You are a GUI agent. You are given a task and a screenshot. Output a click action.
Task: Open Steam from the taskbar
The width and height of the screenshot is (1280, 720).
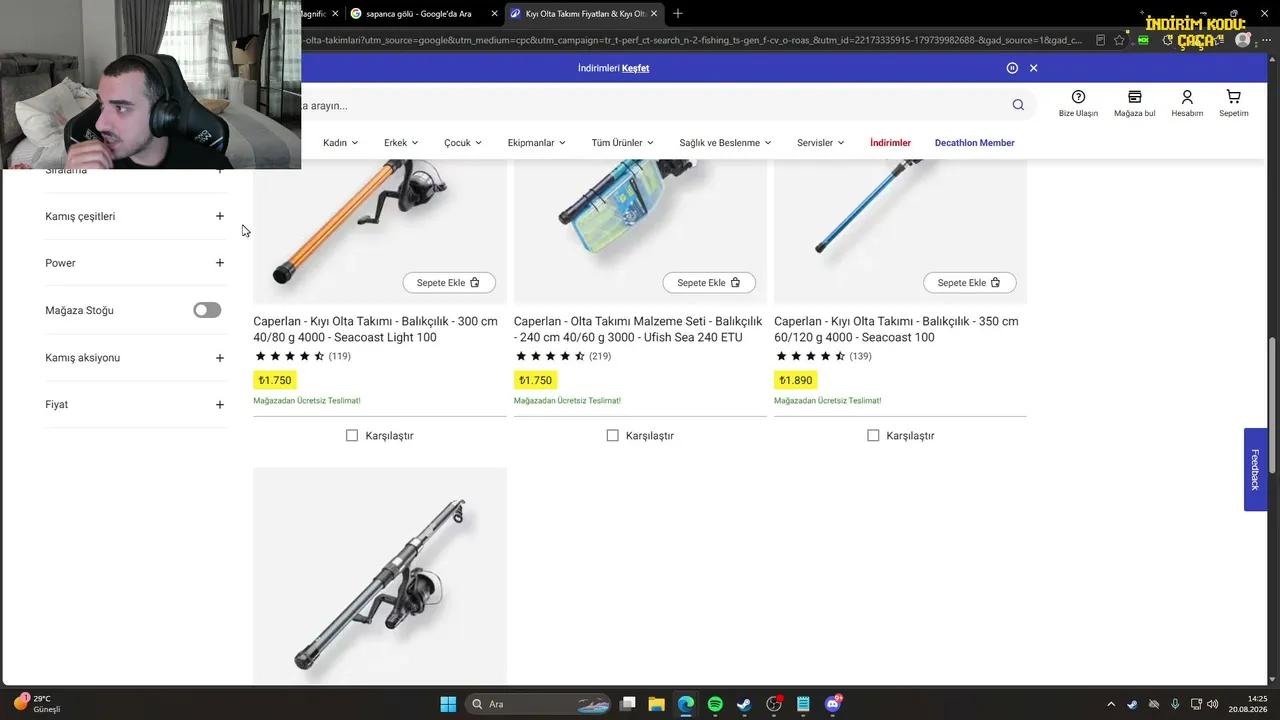coord(744,704)
